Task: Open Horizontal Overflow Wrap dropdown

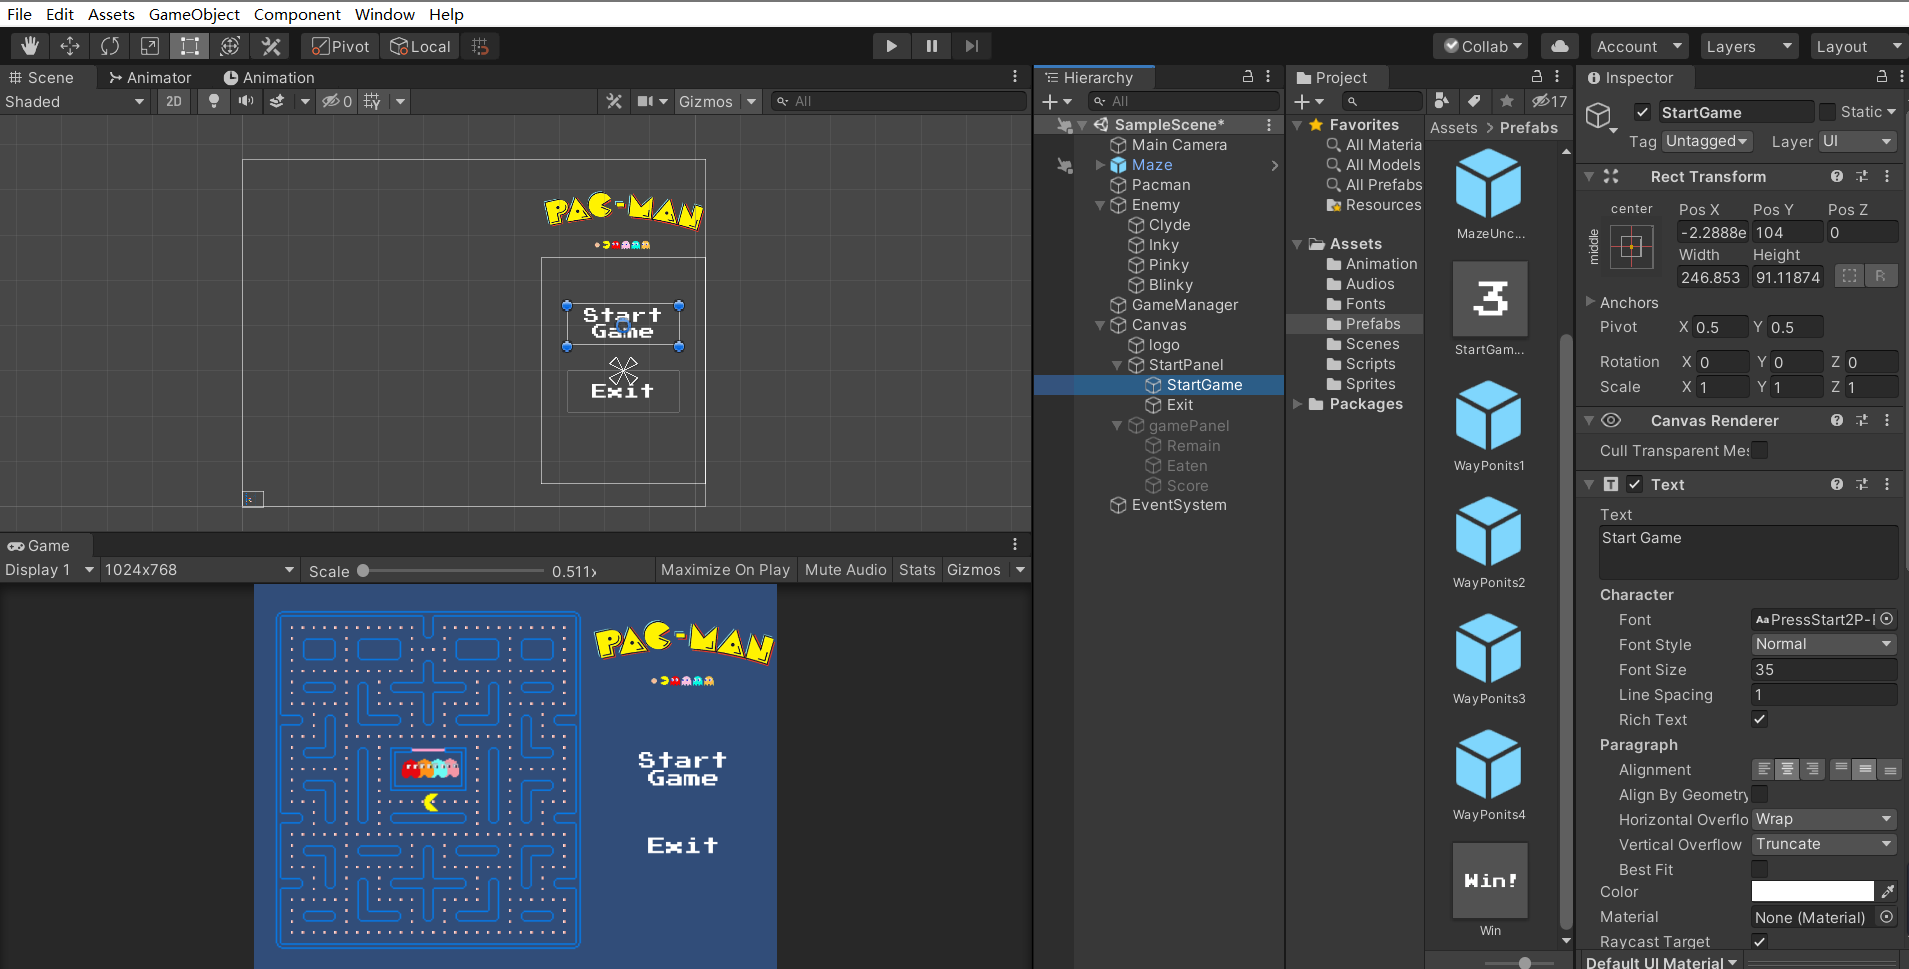Action: point(1824,819)
